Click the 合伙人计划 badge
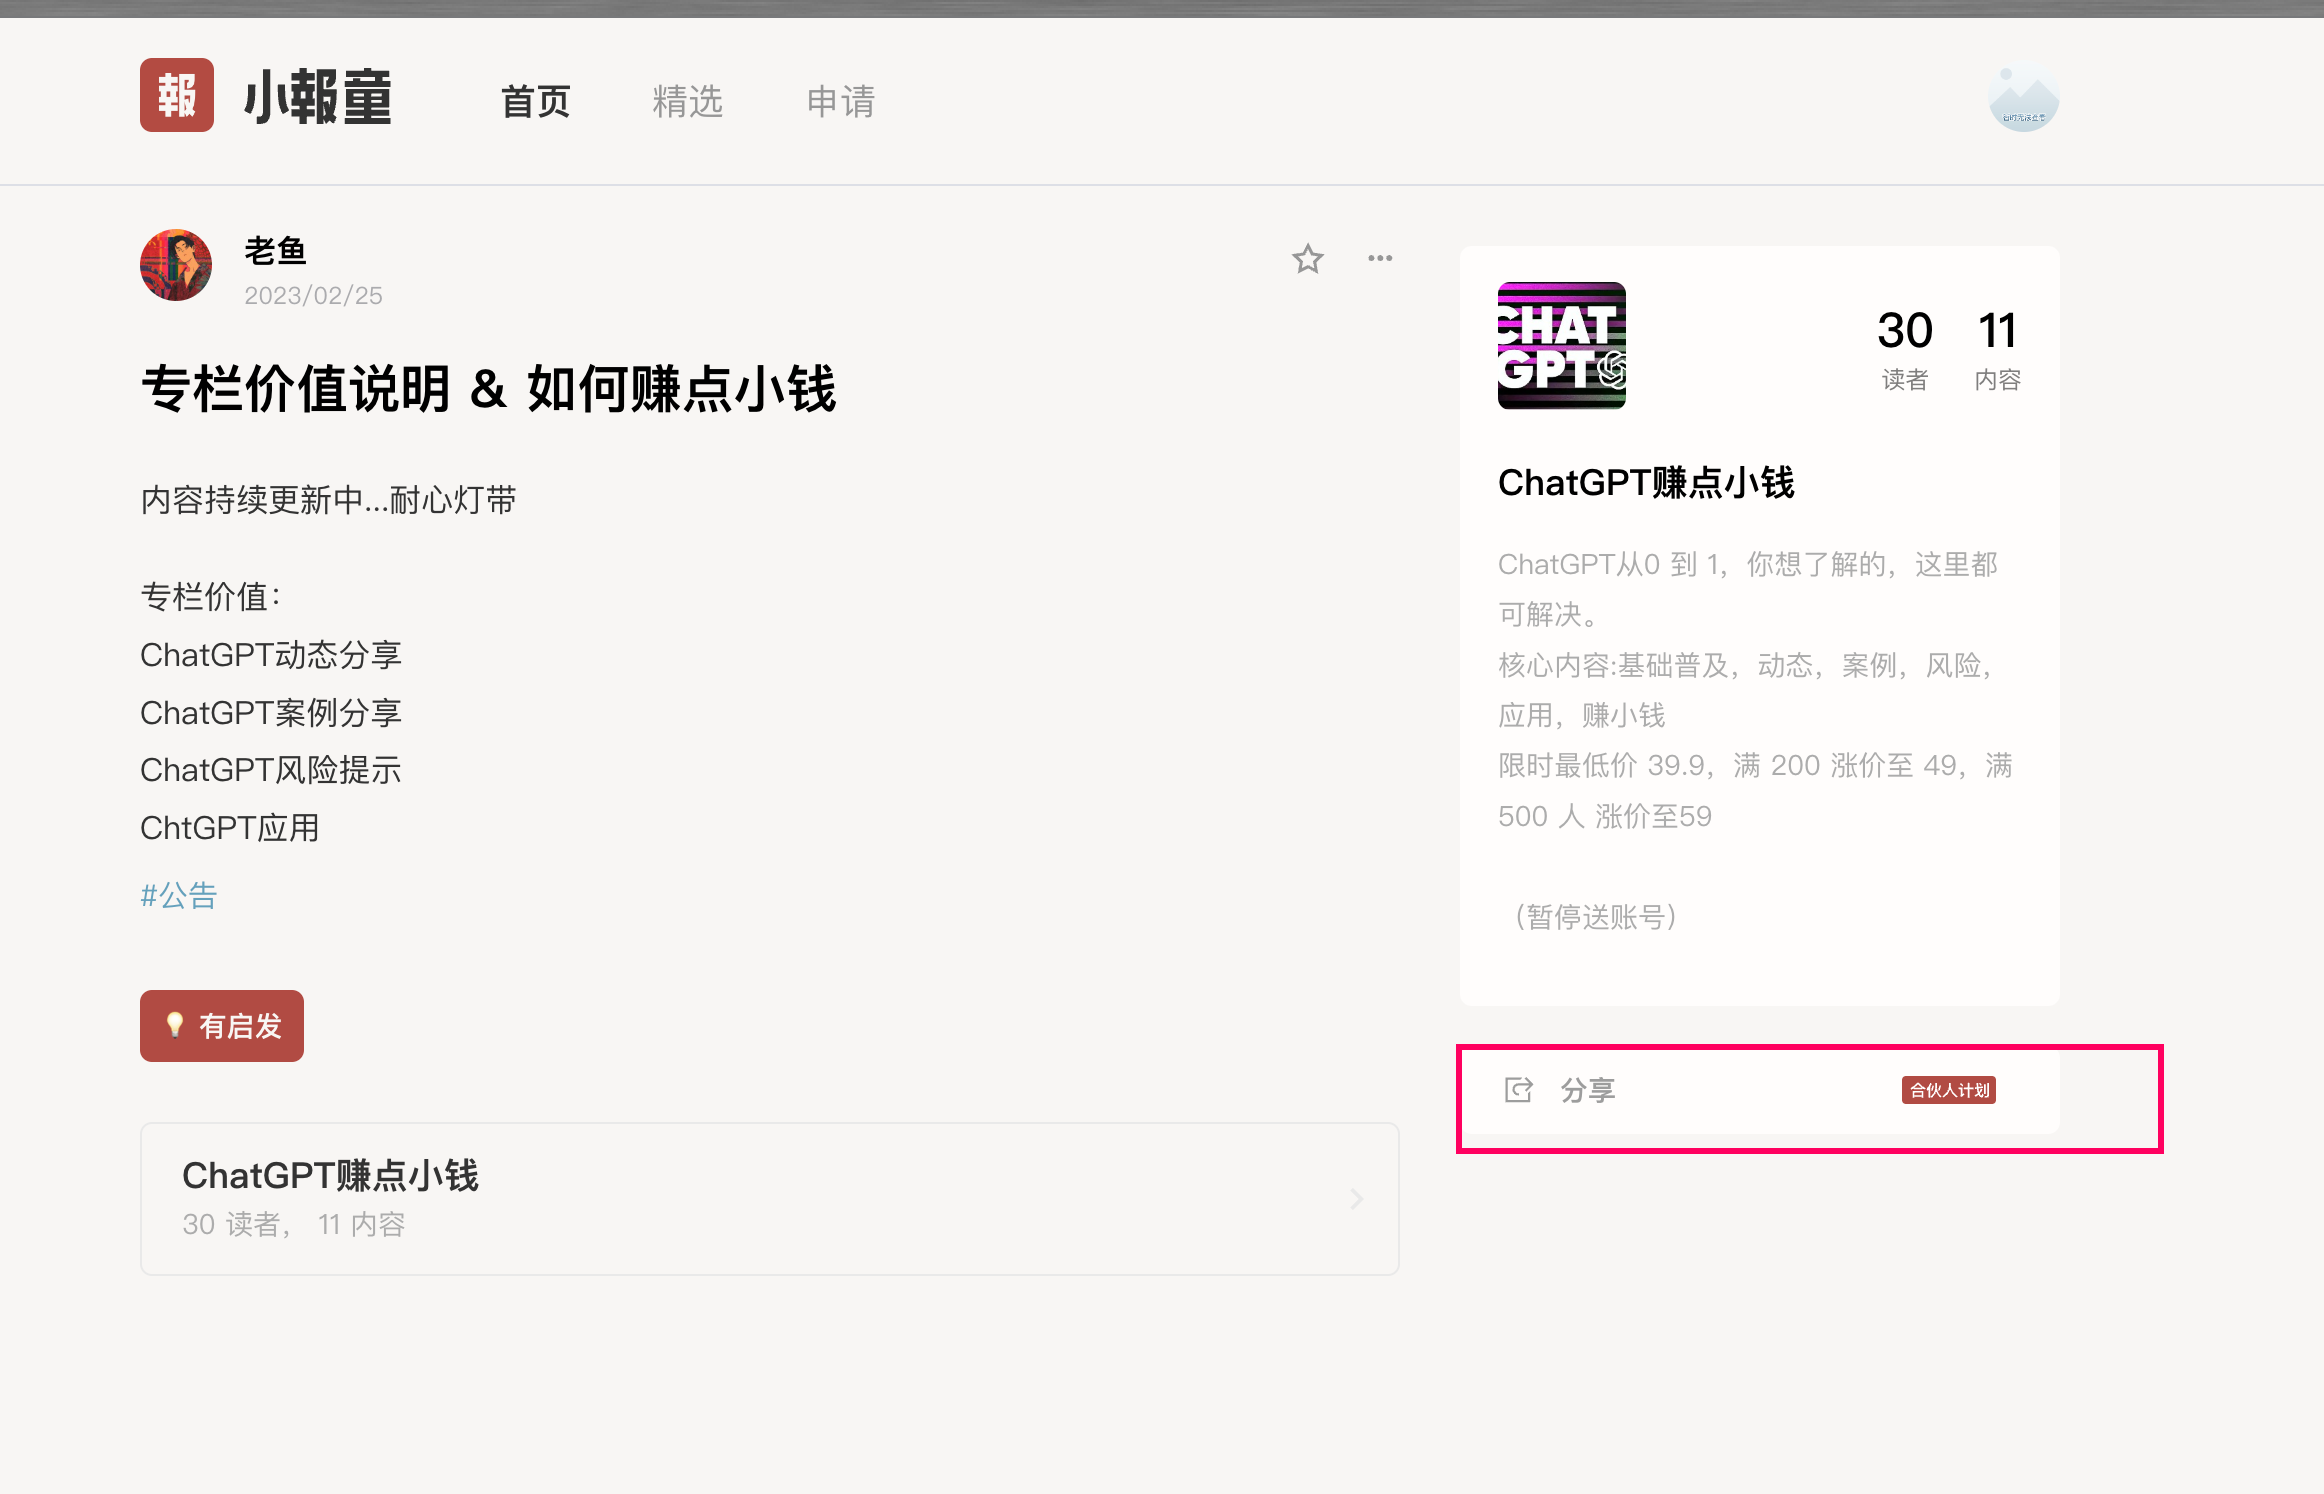This screenshot has width=2324, height=1494. [1949, 1090]
